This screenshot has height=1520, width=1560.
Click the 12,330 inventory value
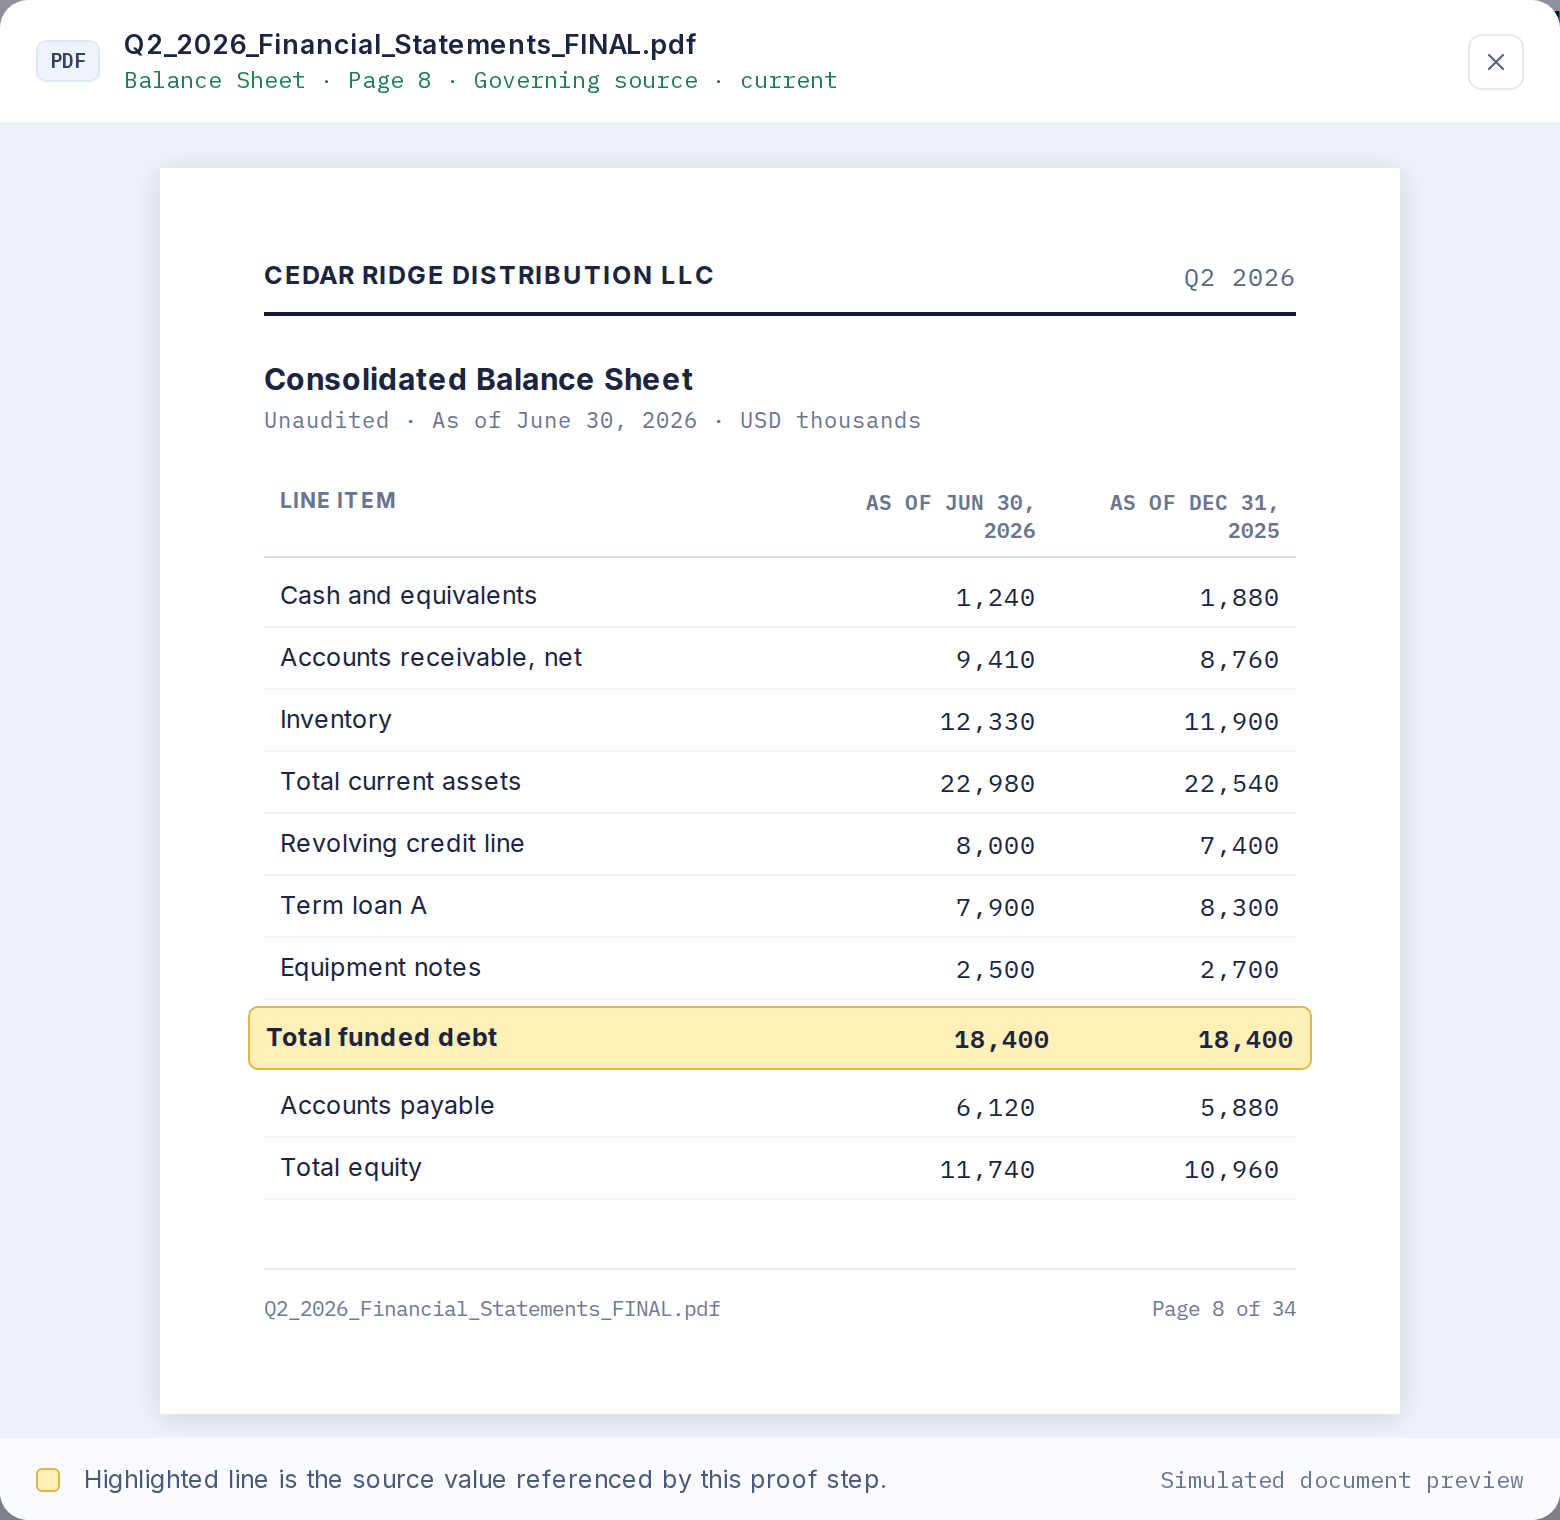tap(987, 722)
